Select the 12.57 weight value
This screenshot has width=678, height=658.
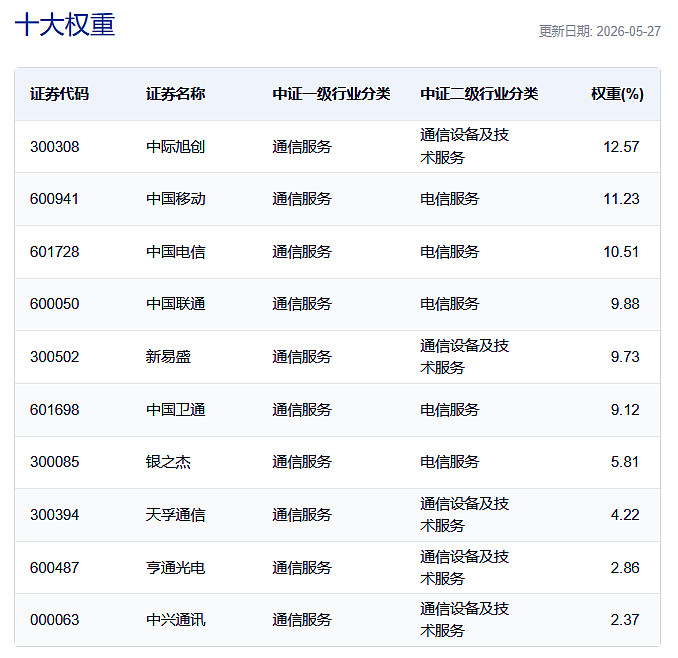[621, 147]
